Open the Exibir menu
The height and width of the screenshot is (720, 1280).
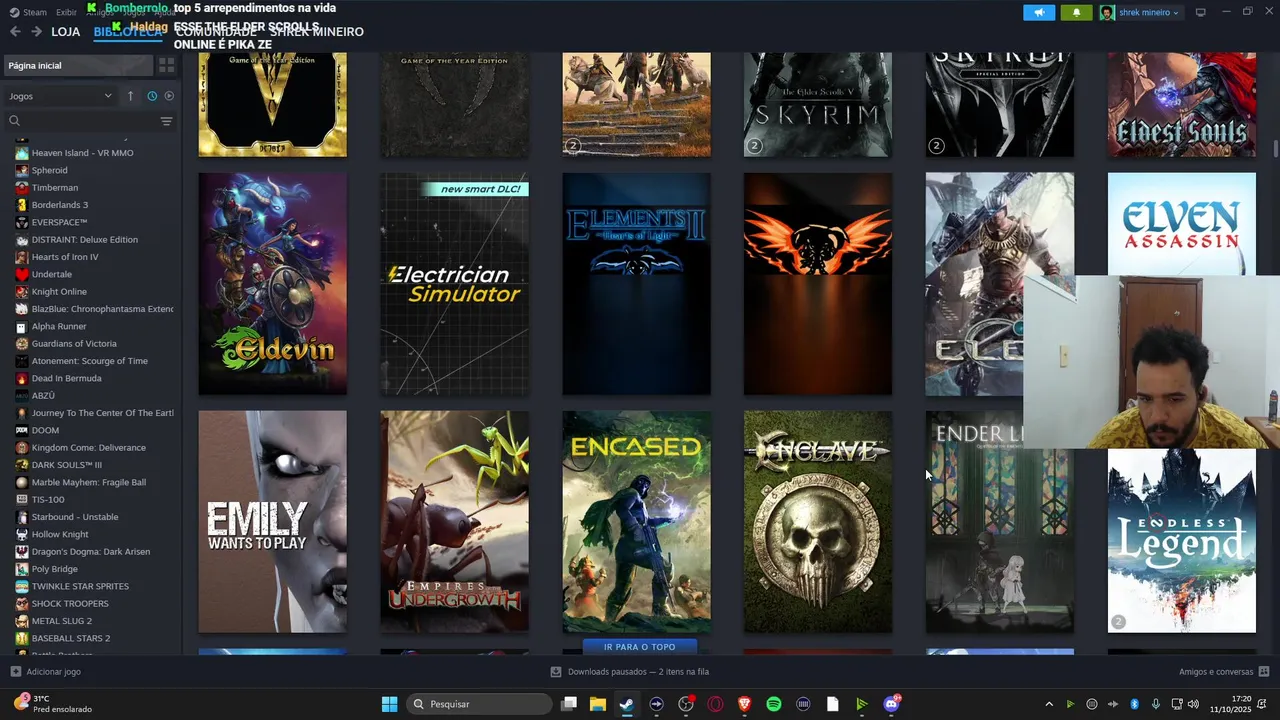tap(66, 12)
